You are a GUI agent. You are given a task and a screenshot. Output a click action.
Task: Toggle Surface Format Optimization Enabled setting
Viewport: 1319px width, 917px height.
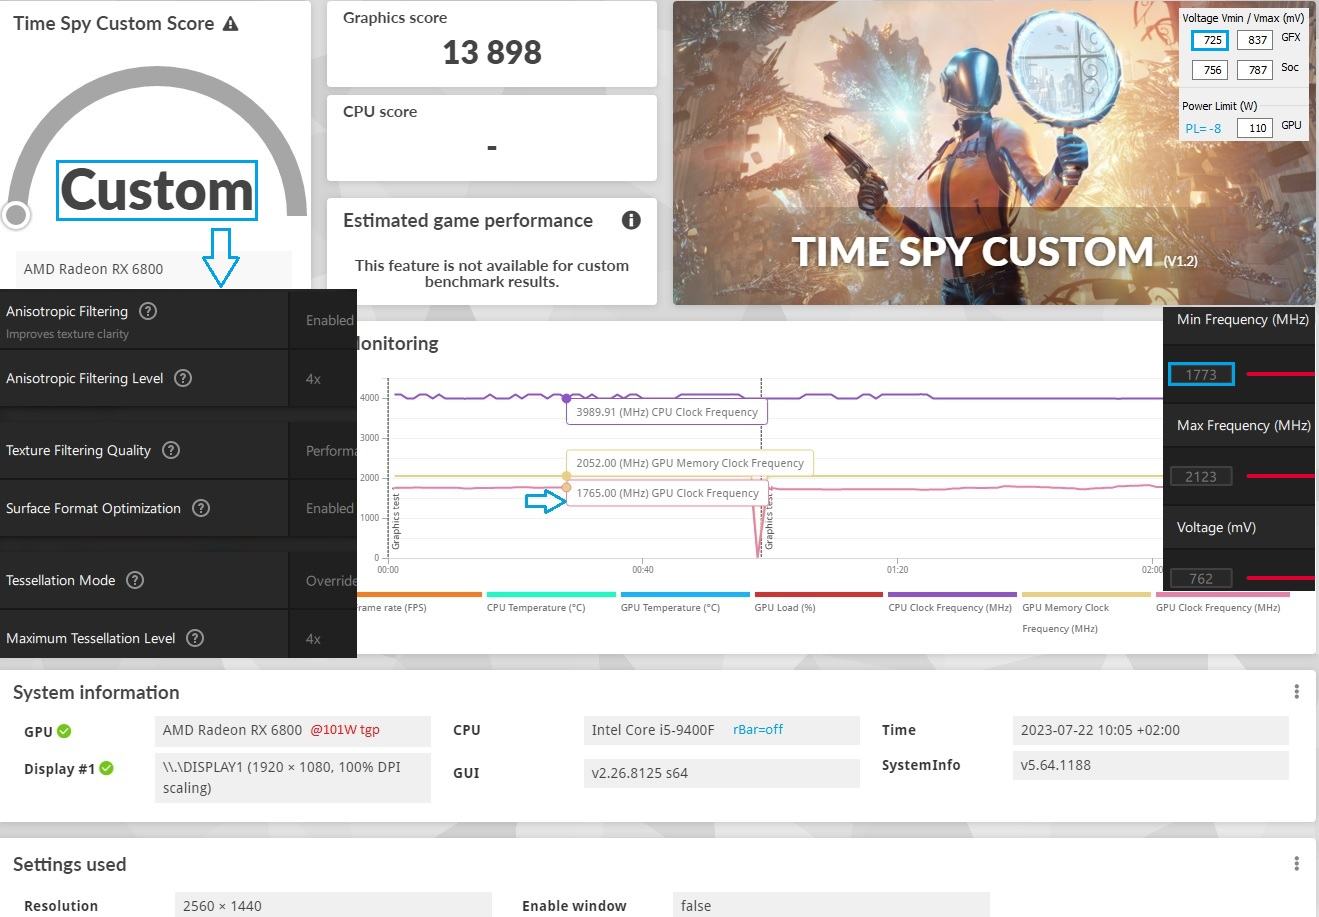(323, 508)
